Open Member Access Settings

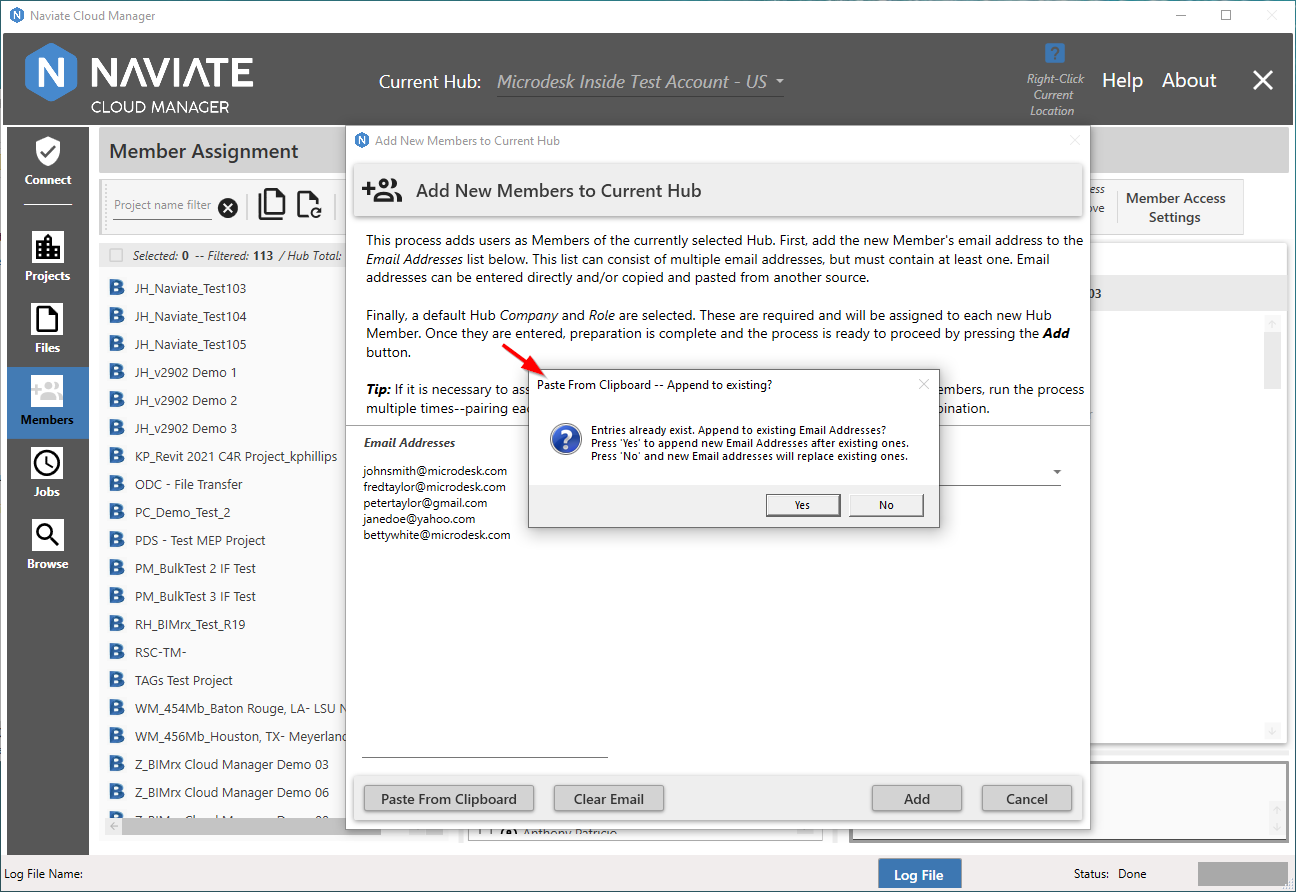(x=1175, y=208)
